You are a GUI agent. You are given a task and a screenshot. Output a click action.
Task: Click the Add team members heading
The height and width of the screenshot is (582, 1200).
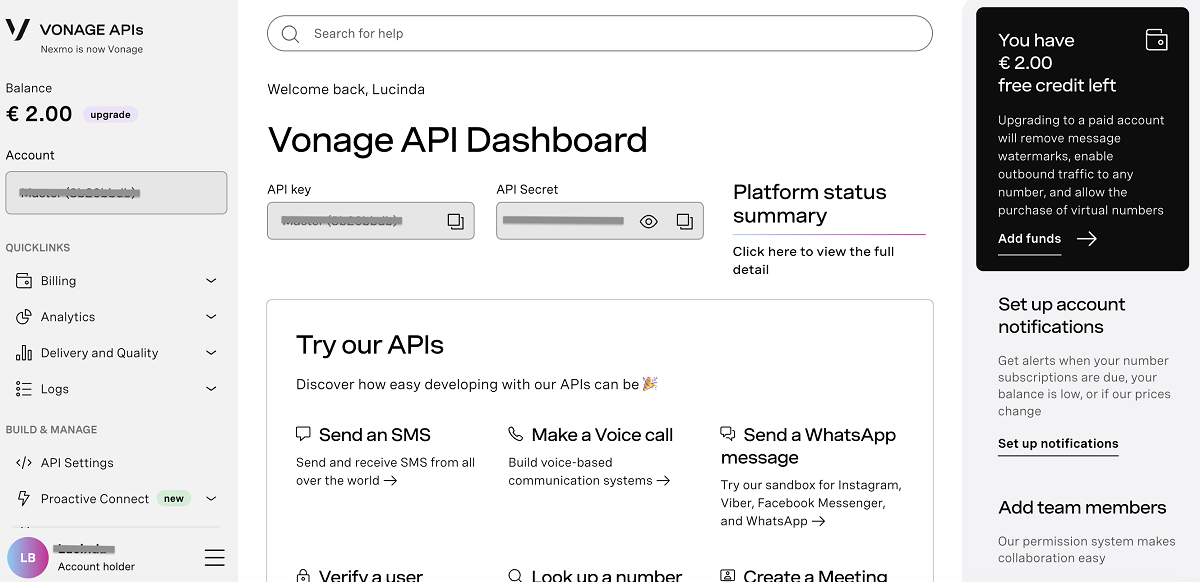coord(1082,508)
